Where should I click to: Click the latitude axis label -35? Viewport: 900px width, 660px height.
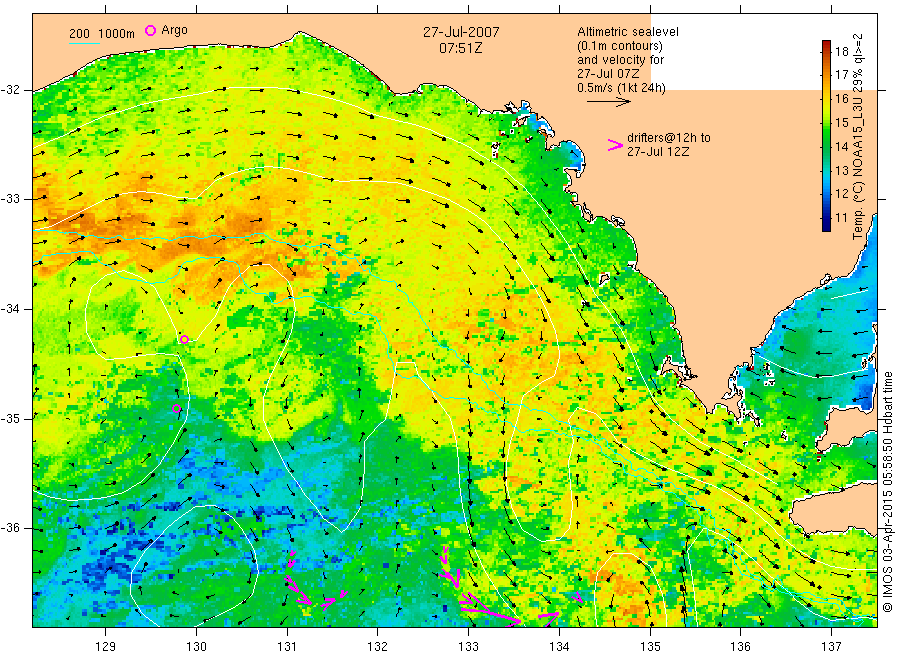pyautogui.click(x=10, y=419)
